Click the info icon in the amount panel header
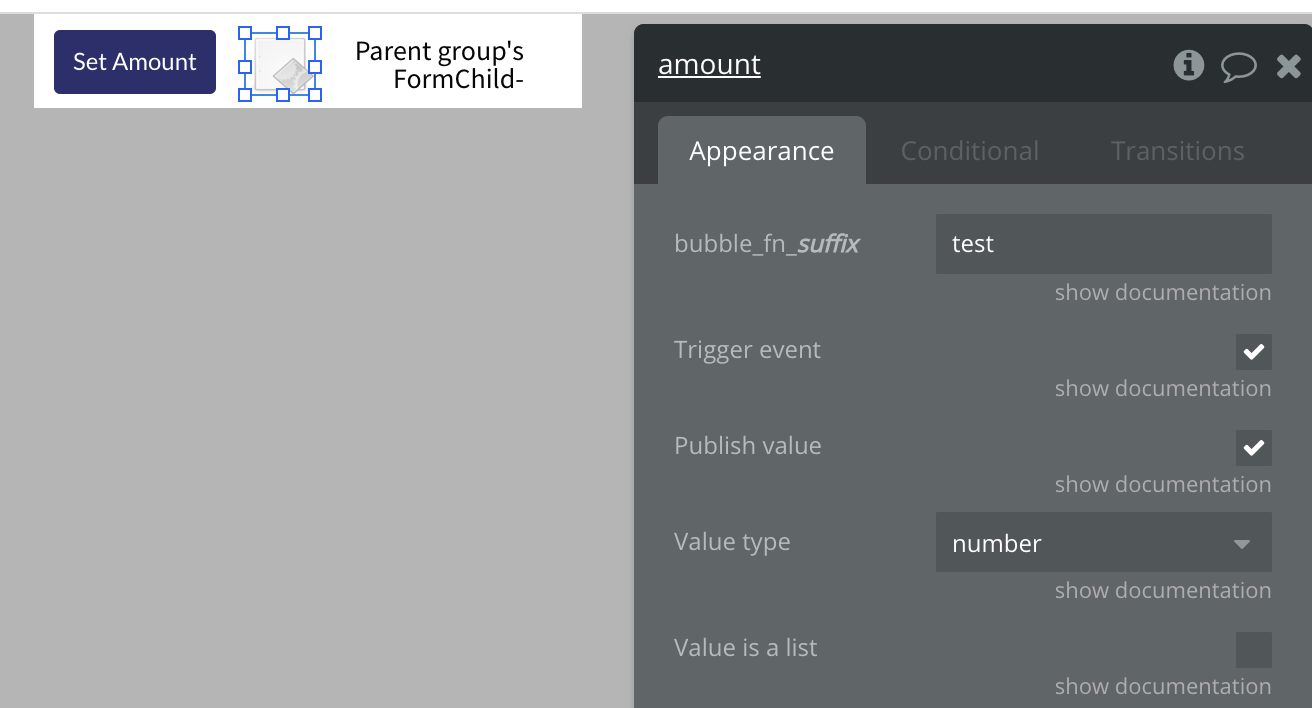 1188,66
